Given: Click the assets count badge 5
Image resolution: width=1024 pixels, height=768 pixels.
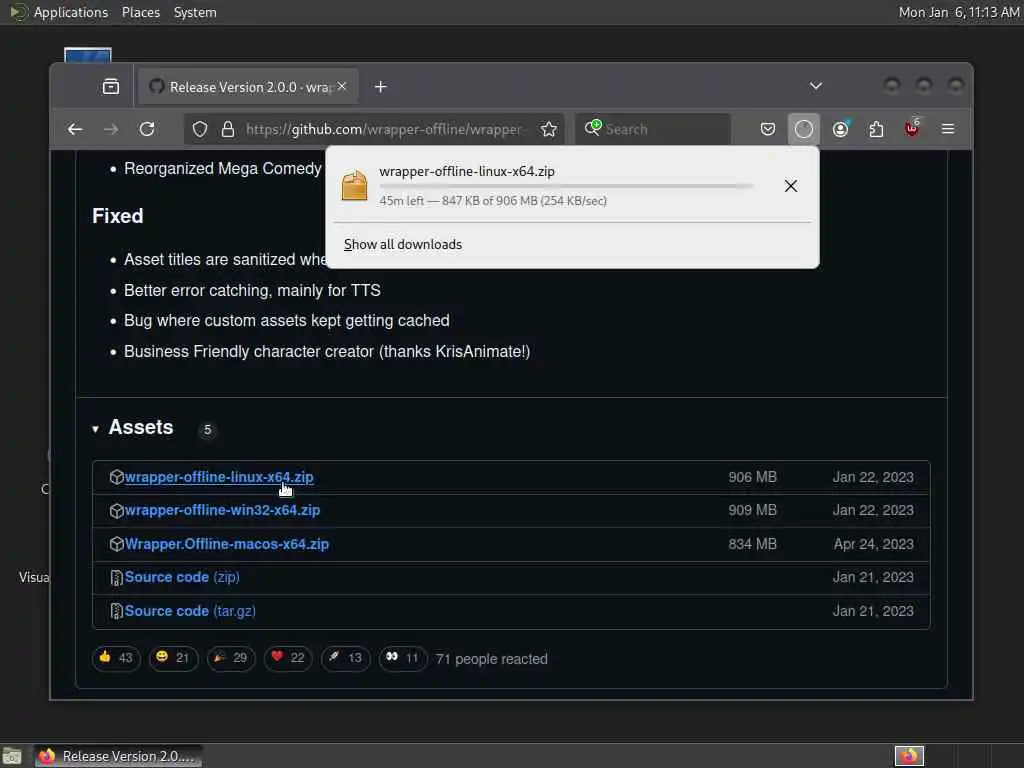Looking at the screenshot, I should click(208, 430).
